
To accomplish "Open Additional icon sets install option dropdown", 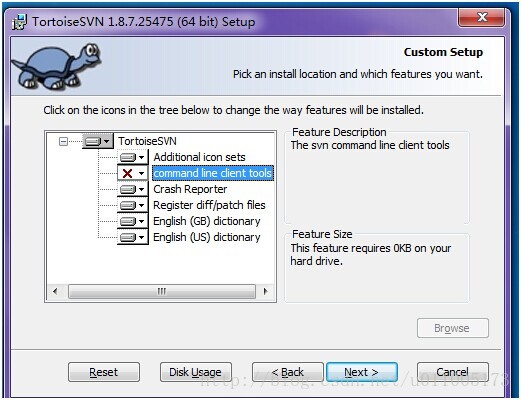I will 133,157.
